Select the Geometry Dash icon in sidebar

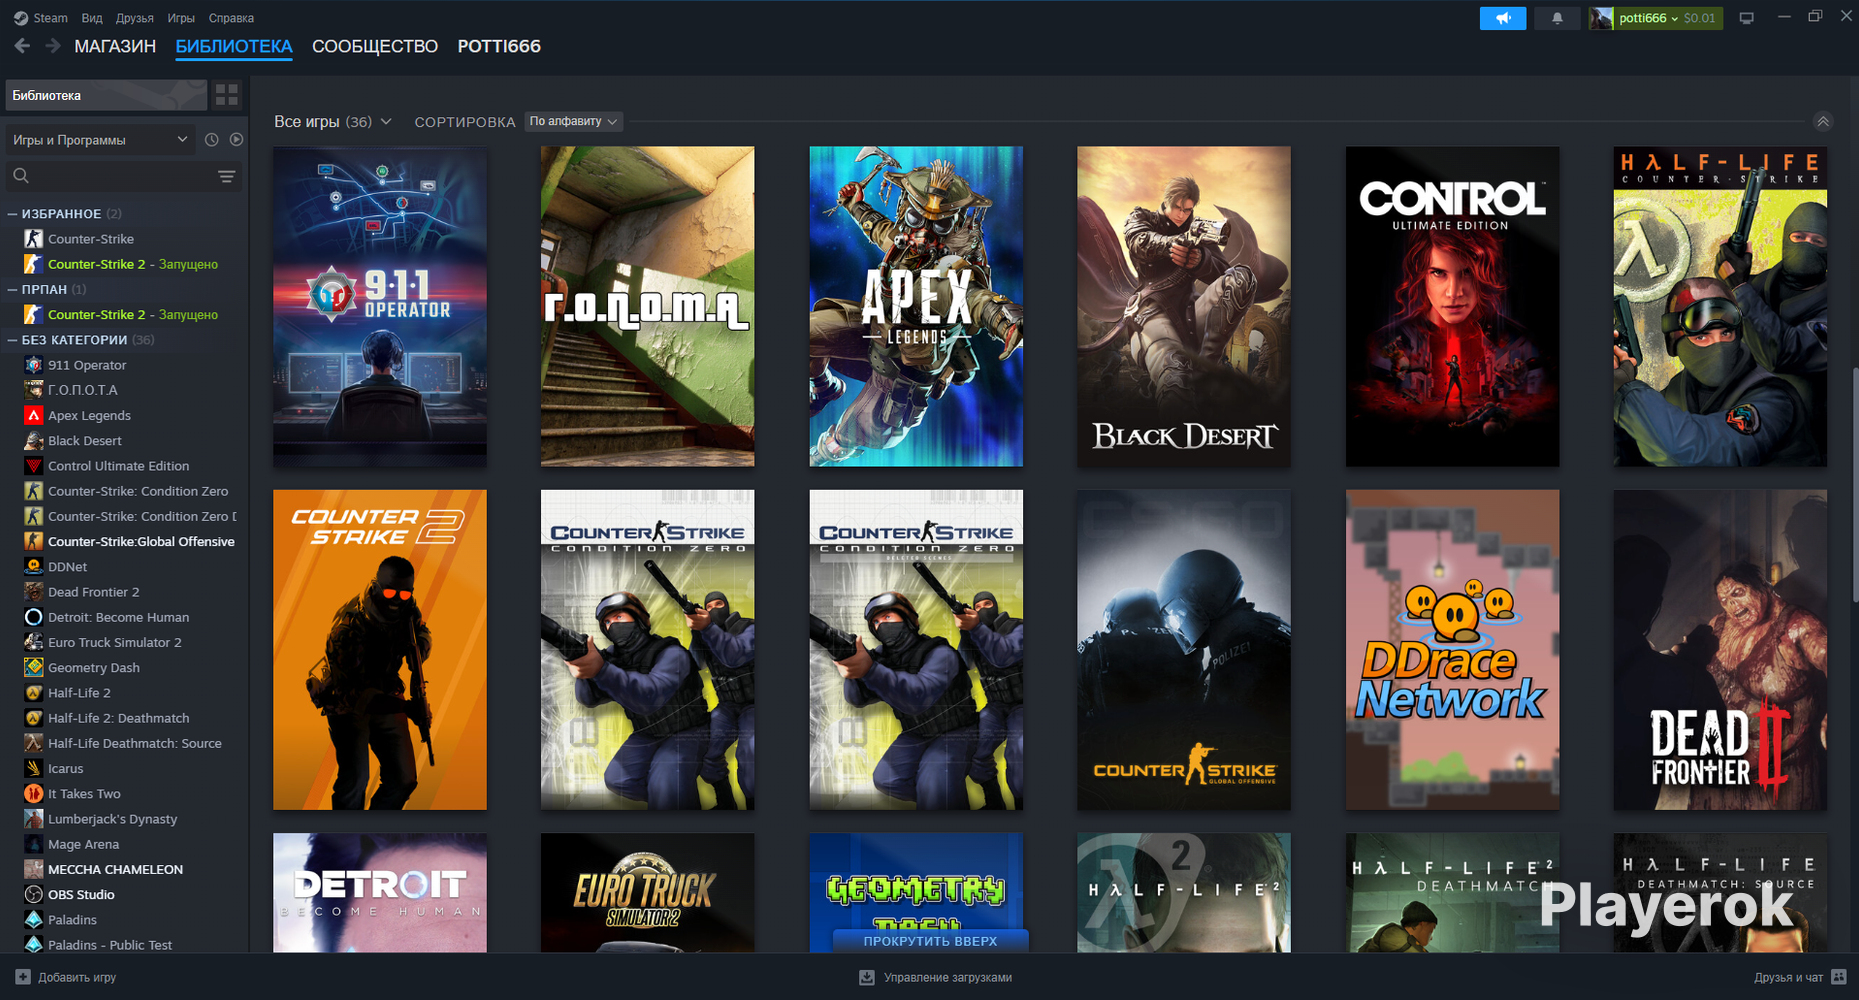(x=33, y=667)
